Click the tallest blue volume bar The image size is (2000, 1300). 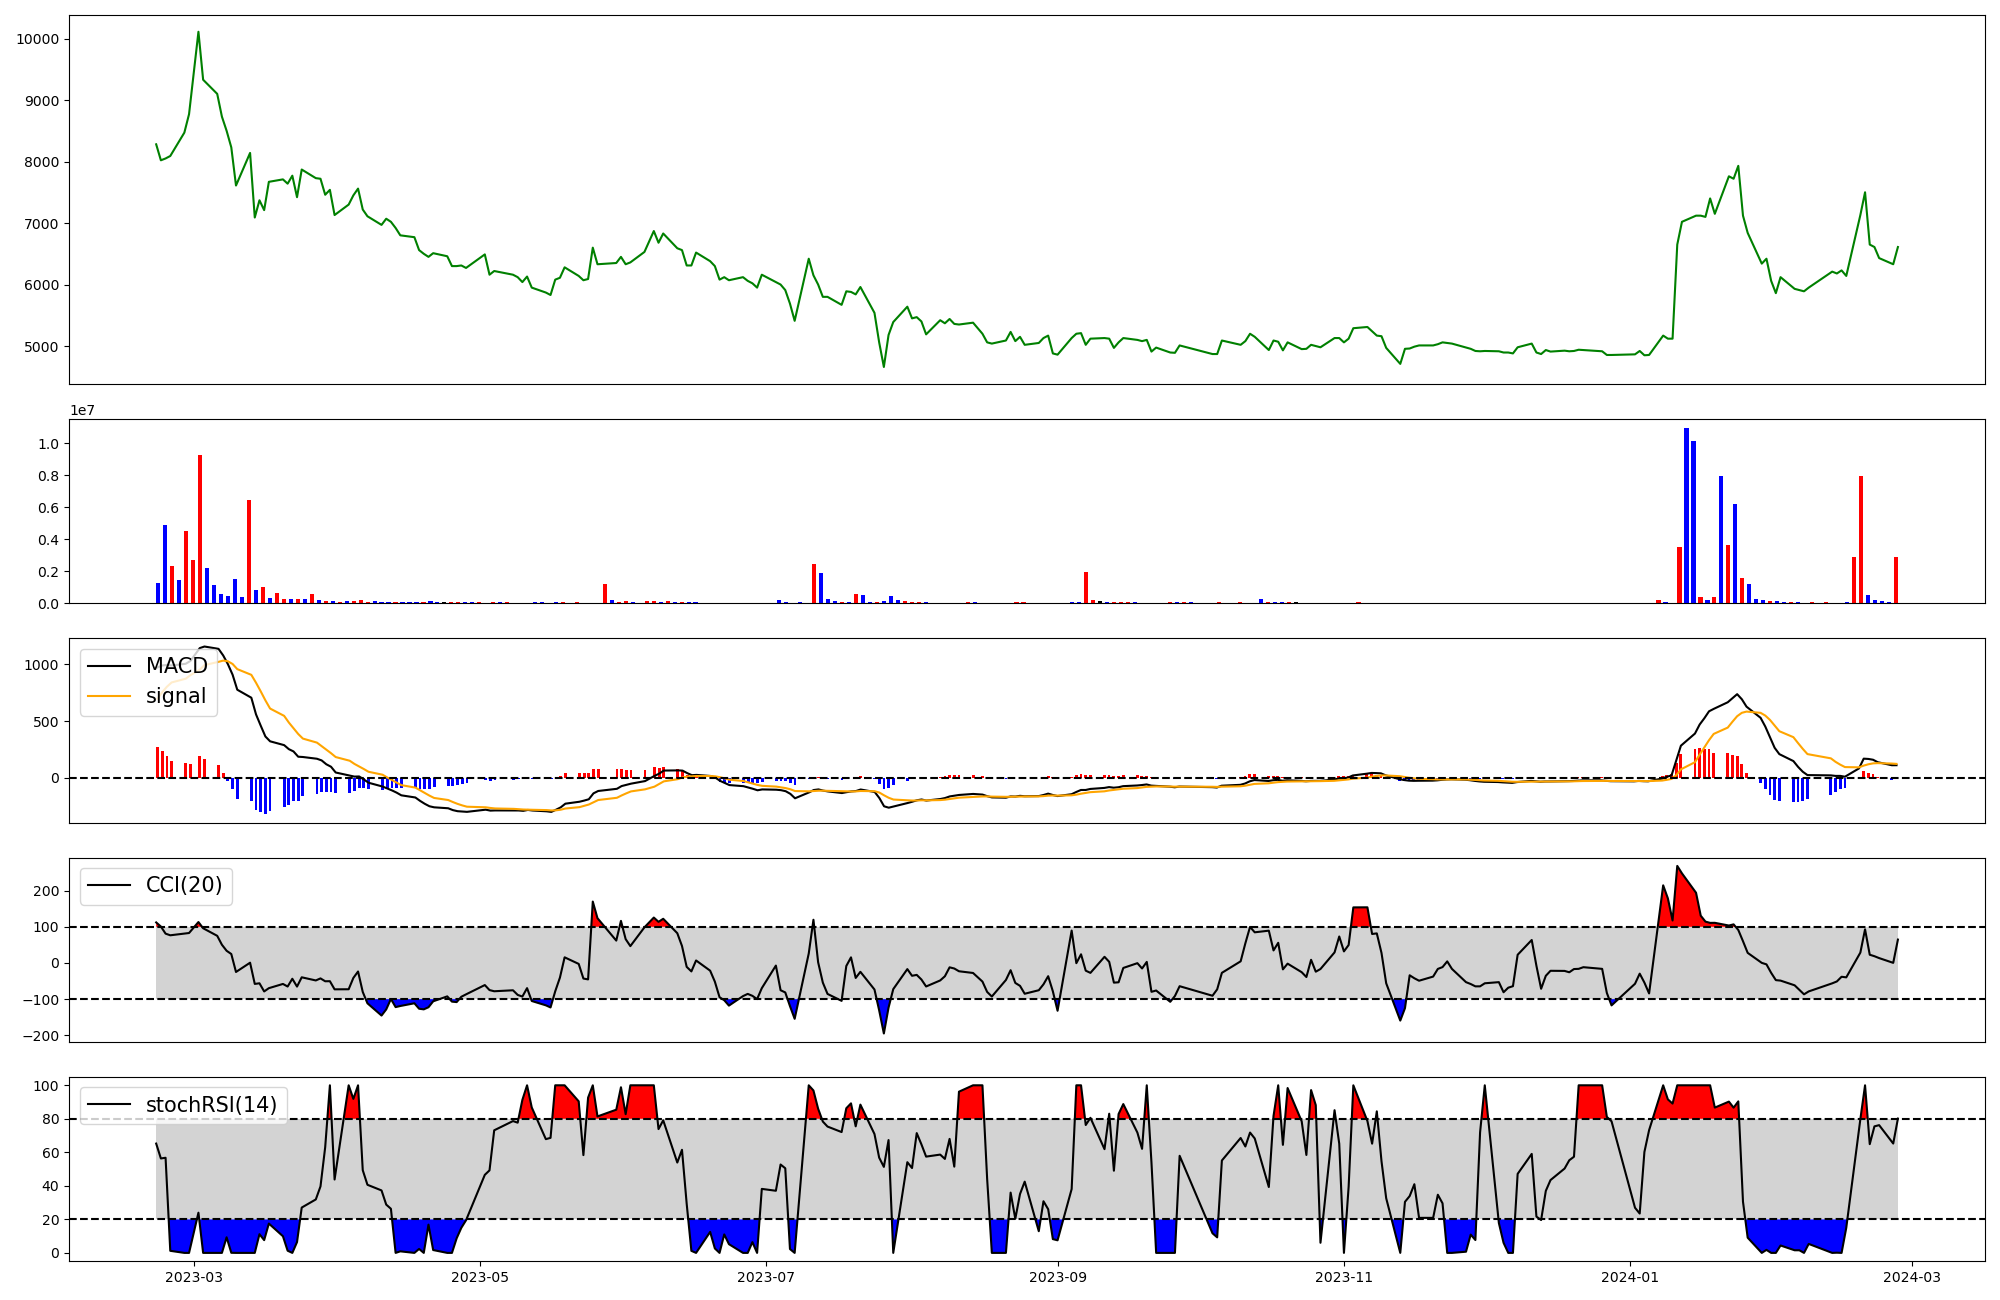[x=1686, y=515]
